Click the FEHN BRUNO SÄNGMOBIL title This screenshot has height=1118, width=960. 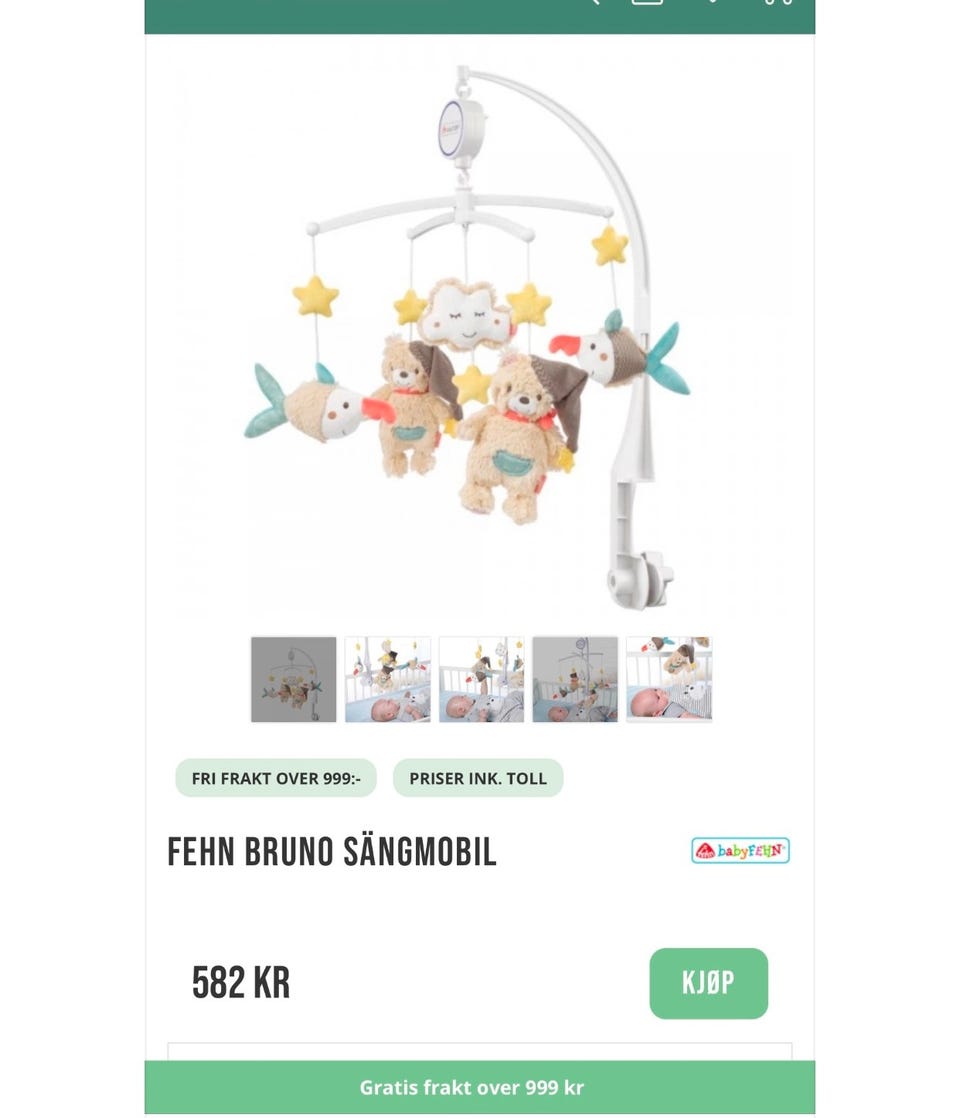point(332,852)
